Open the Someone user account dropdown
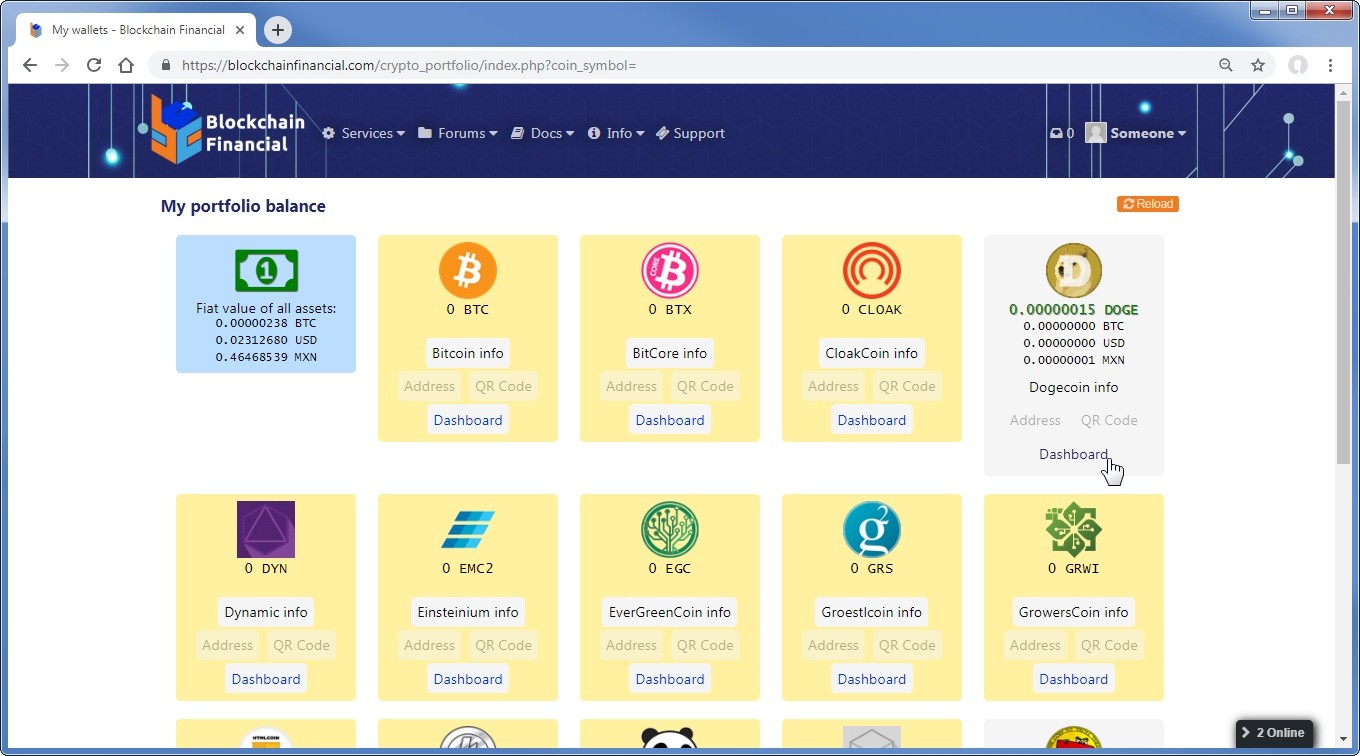 point(1136,133)
